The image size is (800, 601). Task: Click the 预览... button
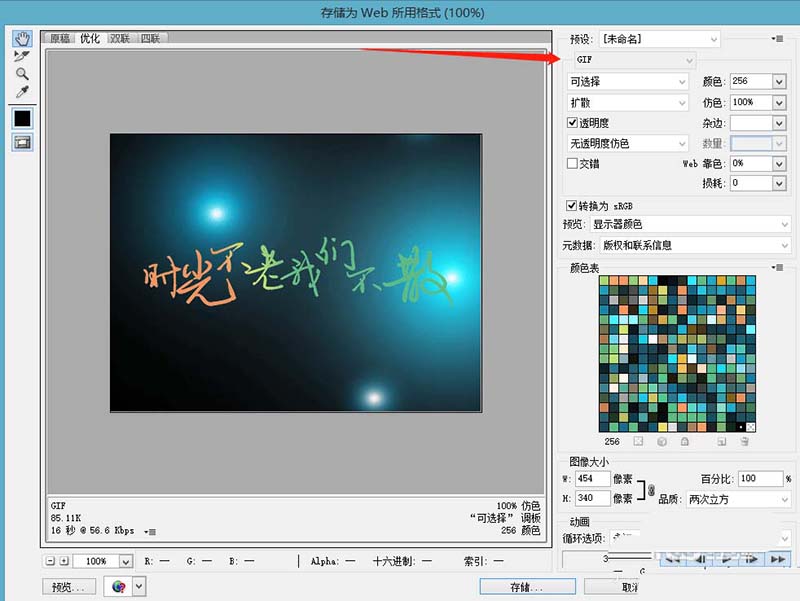tap(69, 587)
